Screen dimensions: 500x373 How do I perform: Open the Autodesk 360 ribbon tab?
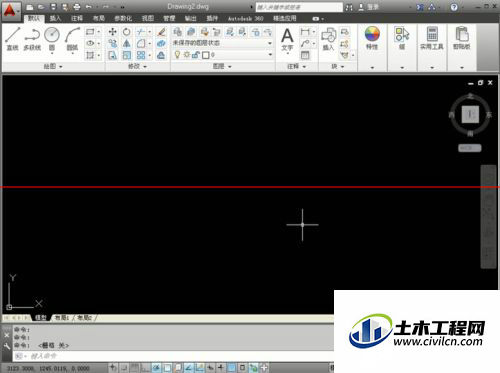point(246,19)
